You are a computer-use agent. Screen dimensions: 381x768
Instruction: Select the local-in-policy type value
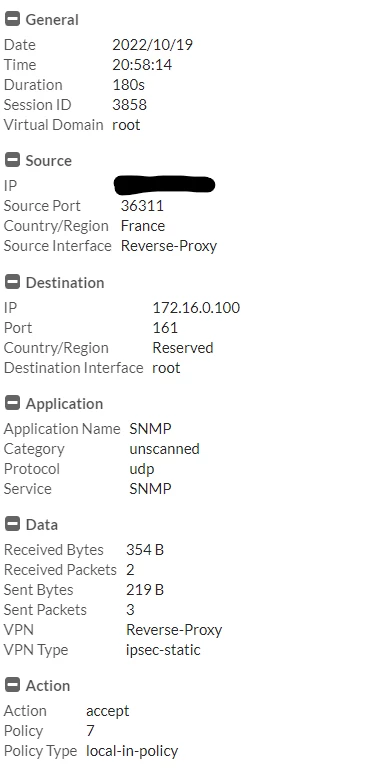132,751
